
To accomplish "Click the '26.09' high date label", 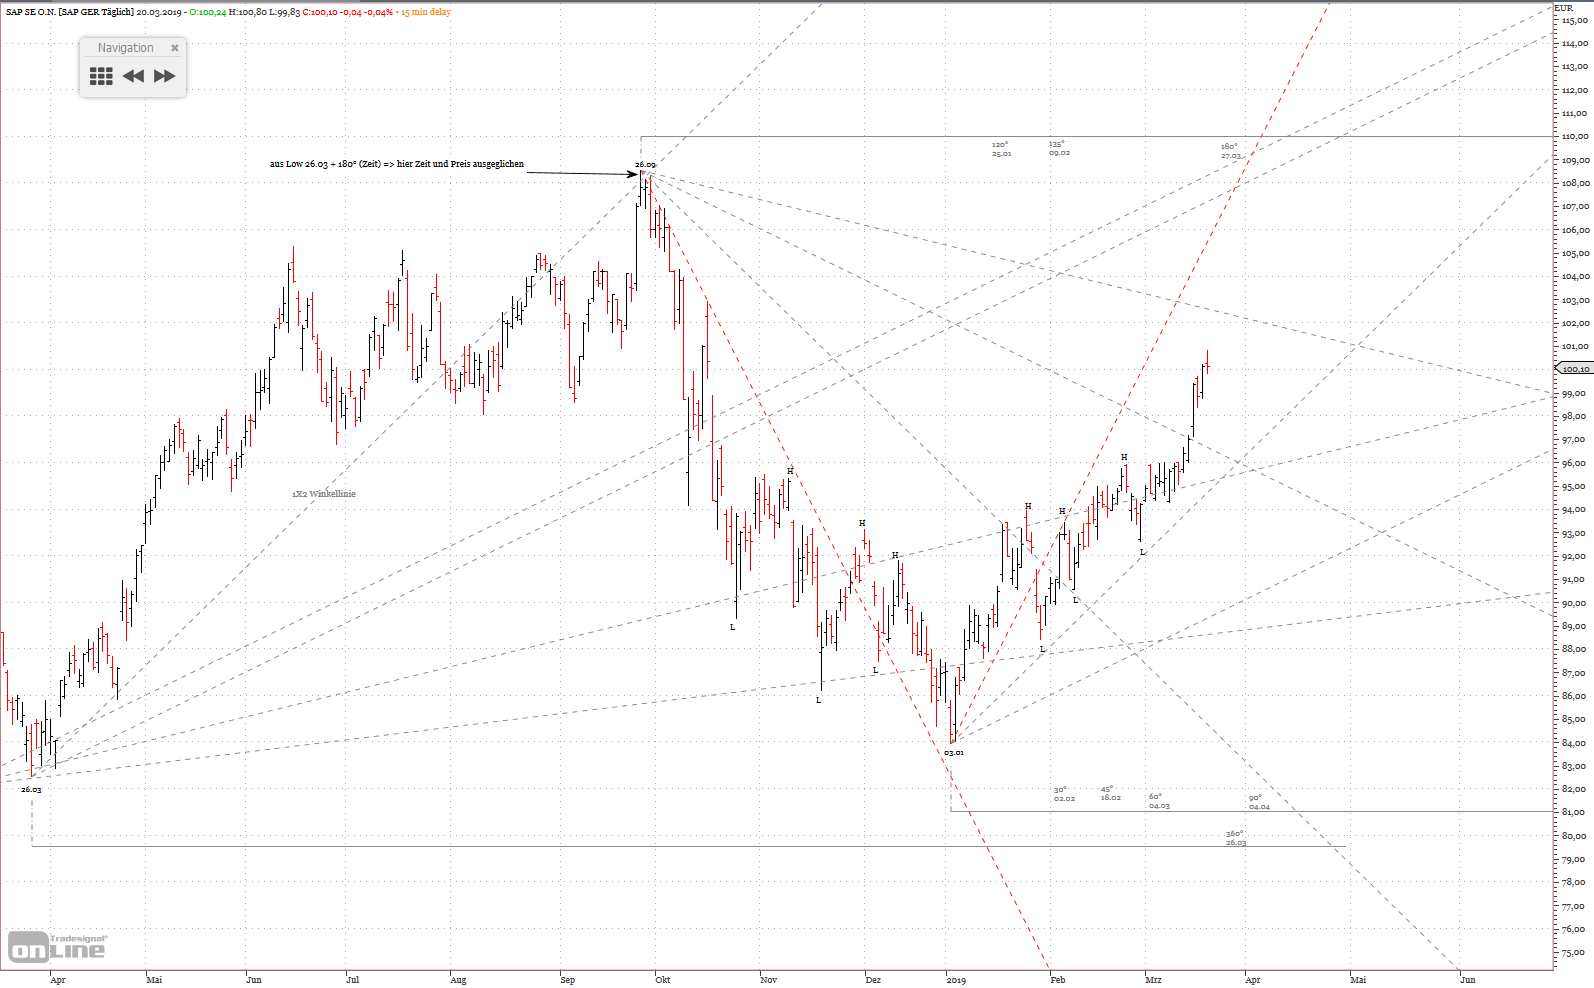I will [646, 164].
